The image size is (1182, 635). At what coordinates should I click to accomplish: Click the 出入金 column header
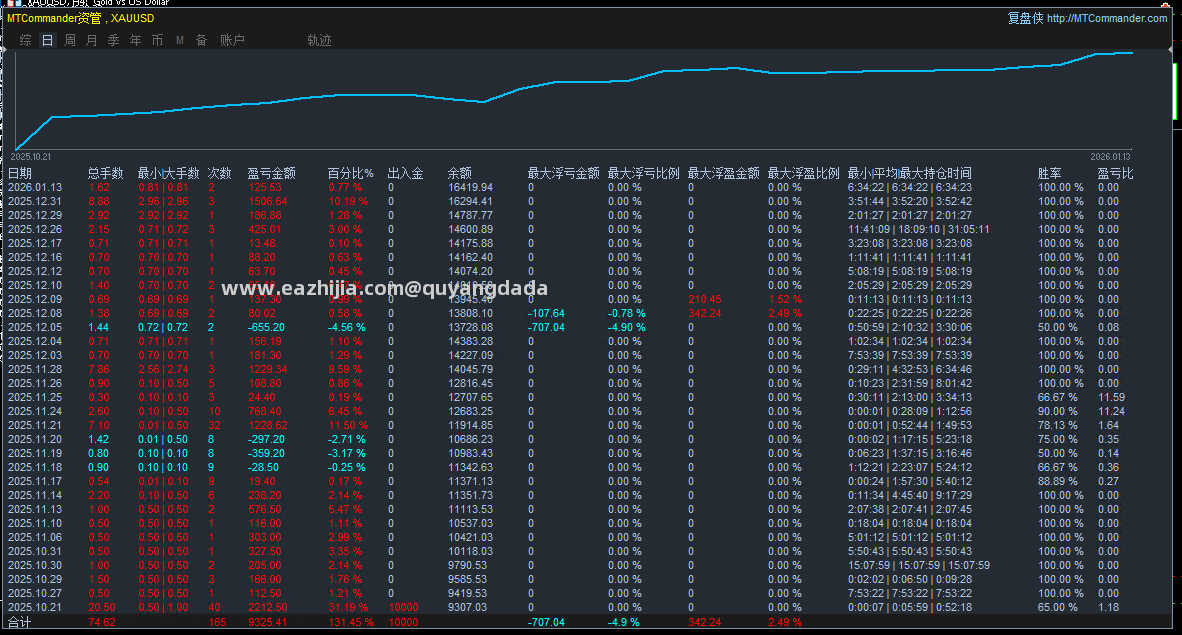406,173
